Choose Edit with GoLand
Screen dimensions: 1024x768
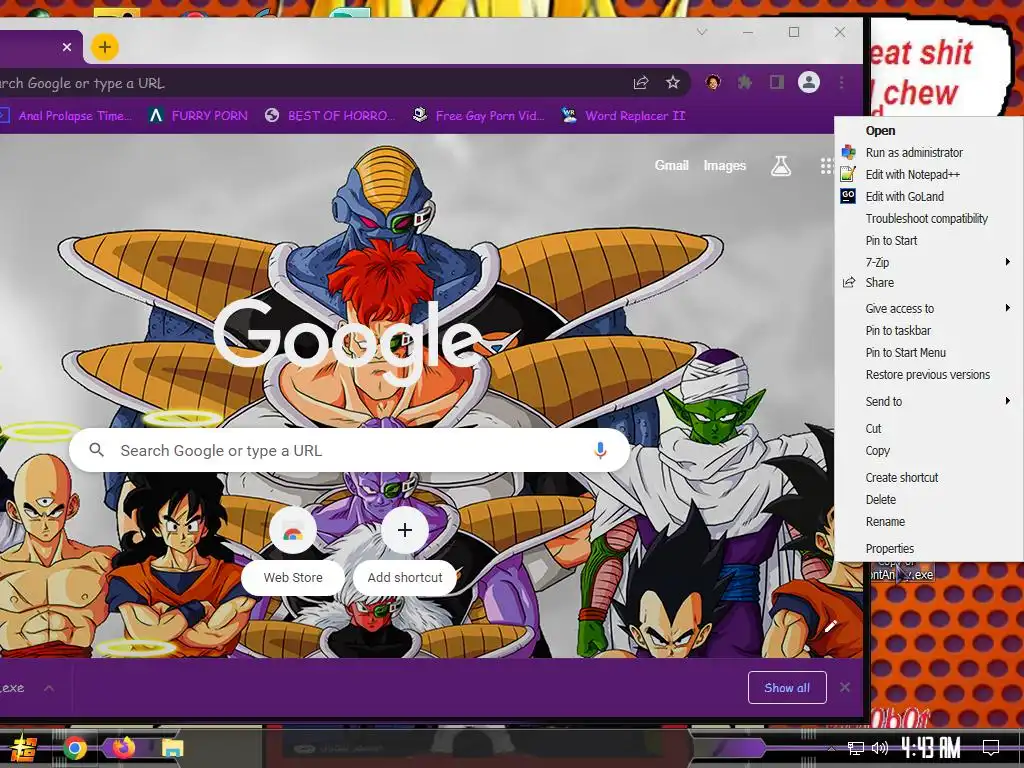point(929,197)
